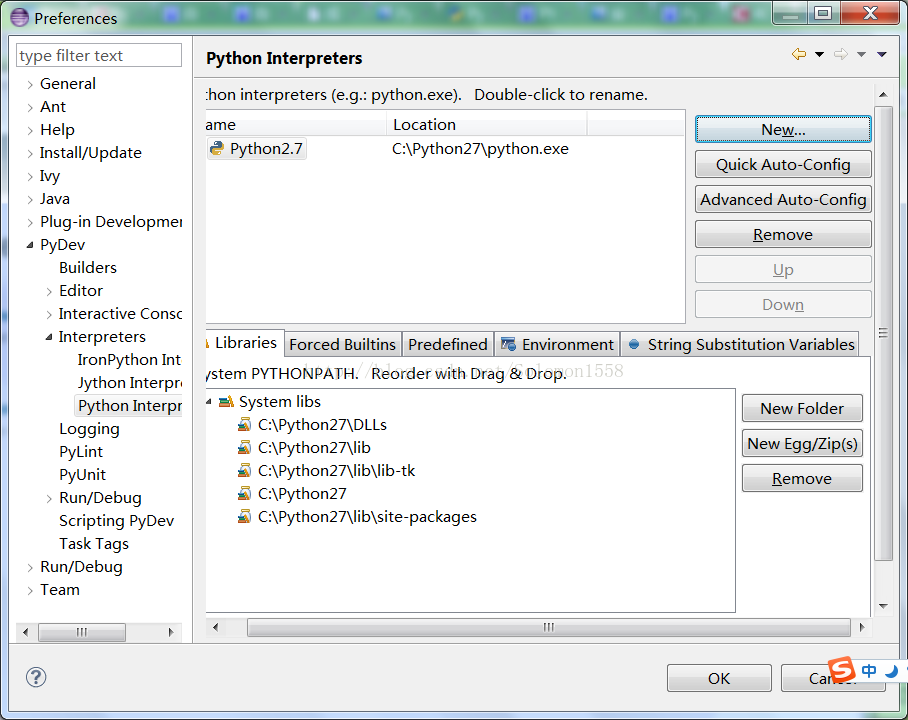Open the preferences view menu dropdown
Screen dimensions: 908x720
882,54
